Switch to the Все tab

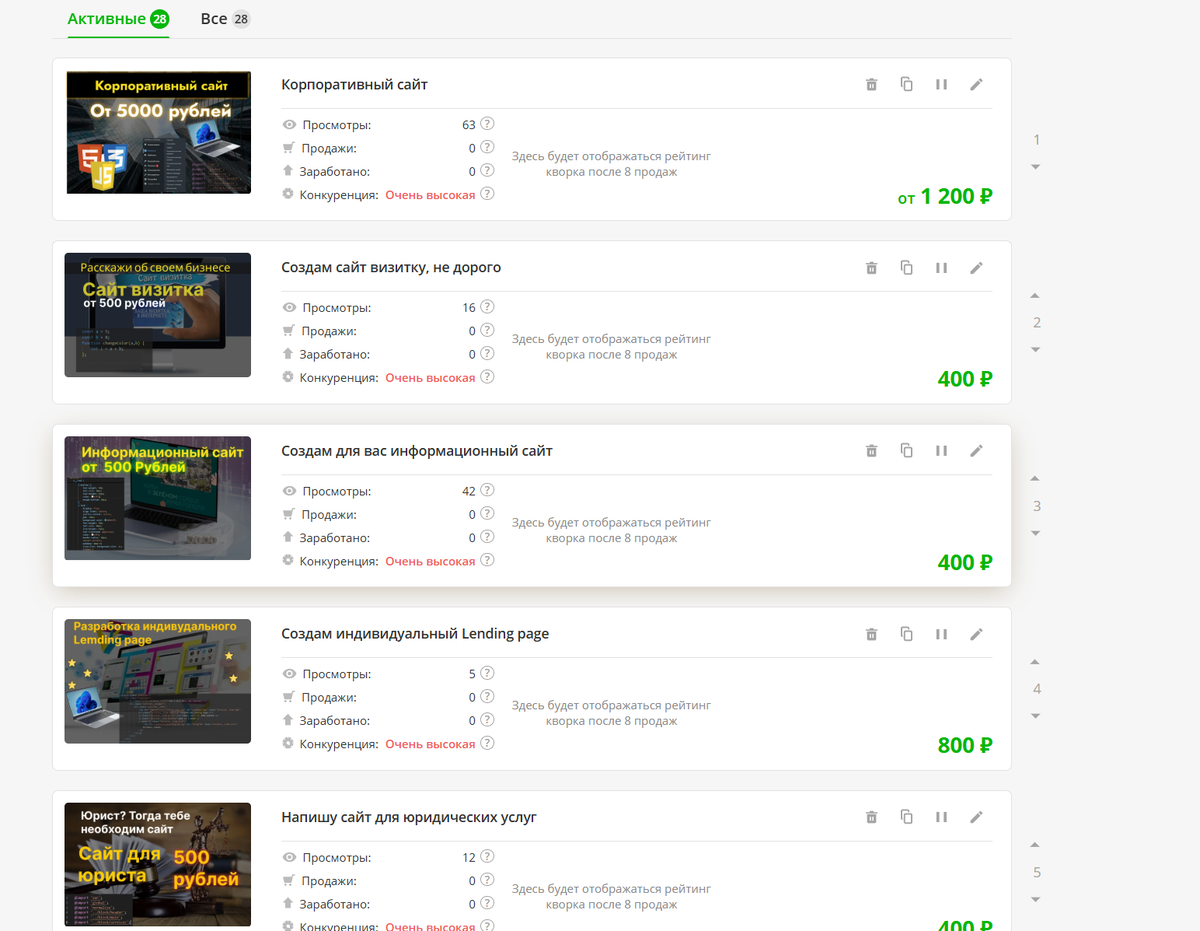(225, 19)
